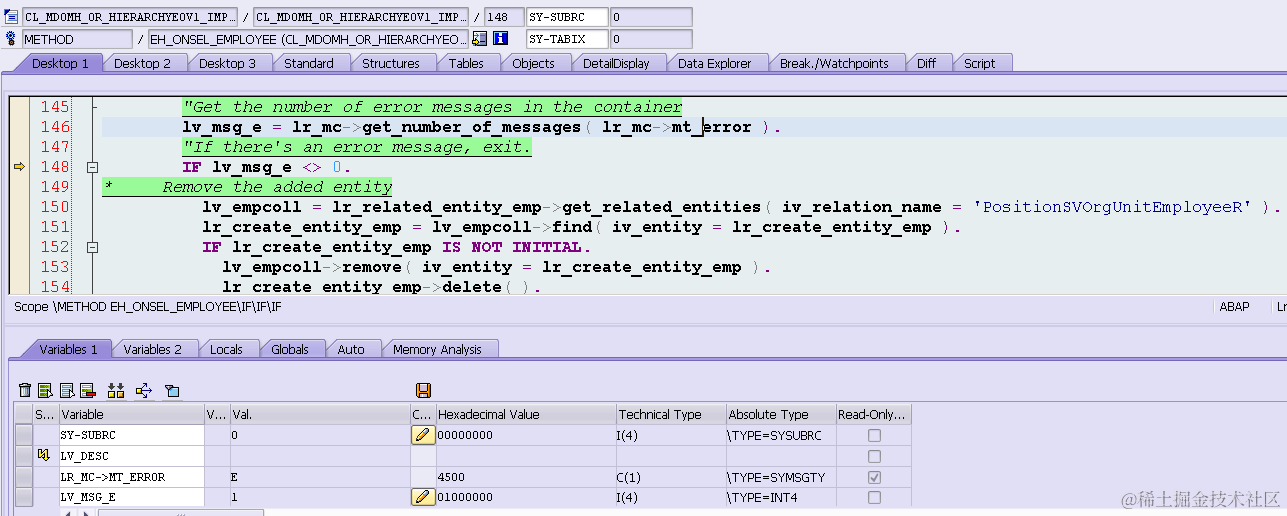The width and height of the screenshot is (1287, 516).
Task: Click the METHOD type field
Action: click(x=77, y=39)
